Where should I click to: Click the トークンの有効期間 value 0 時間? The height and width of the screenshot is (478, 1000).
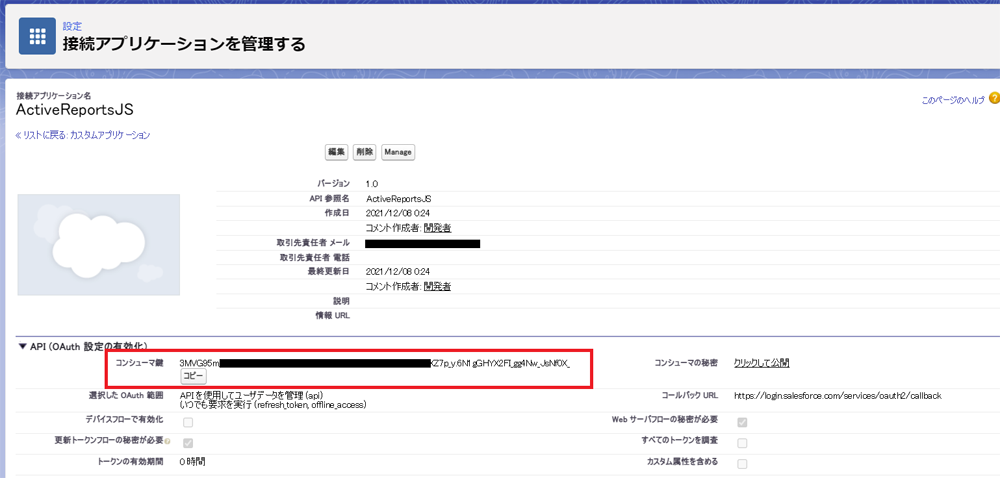click(193, 460)
